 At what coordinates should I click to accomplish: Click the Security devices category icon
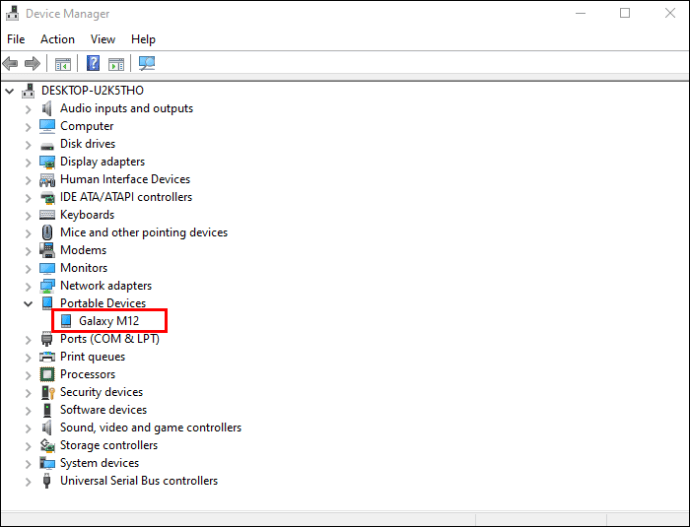(48, 392)
